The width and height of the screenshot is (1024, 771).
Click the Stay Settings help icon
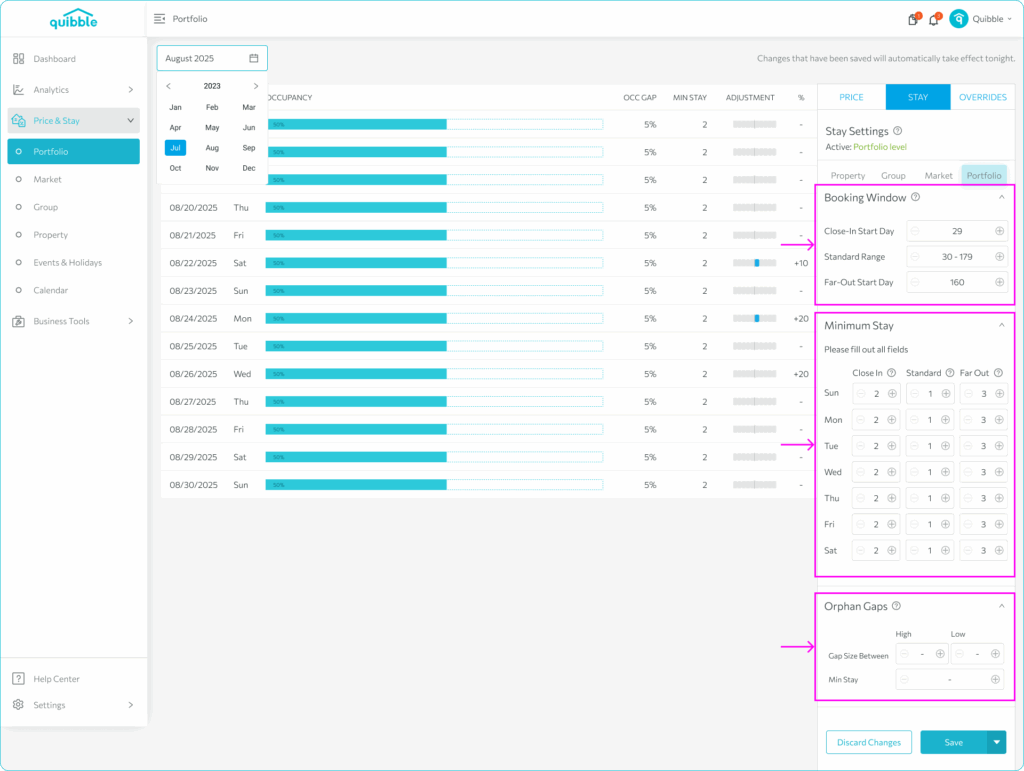point(897,131)
